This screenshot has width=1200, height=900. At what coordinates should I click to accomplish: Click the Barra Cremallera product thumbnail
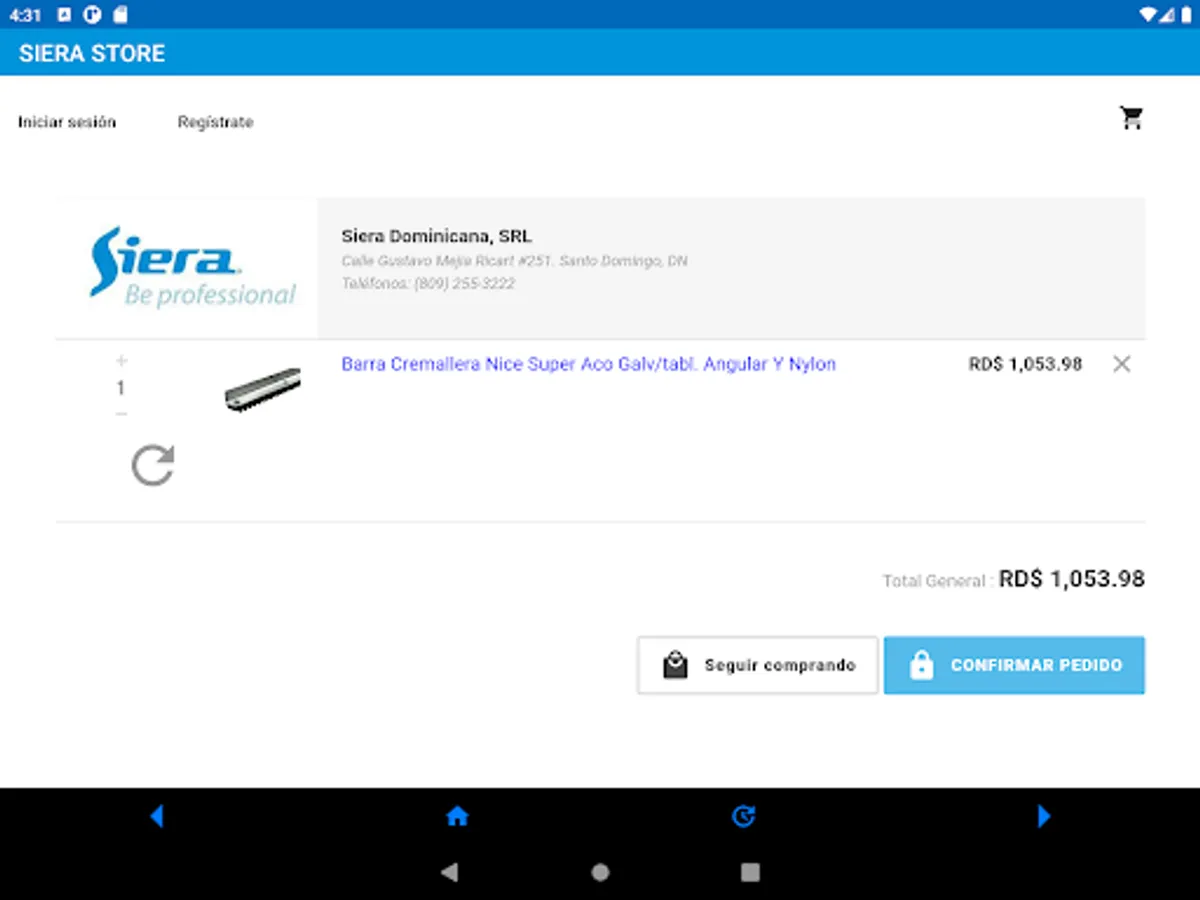(262, 390)
